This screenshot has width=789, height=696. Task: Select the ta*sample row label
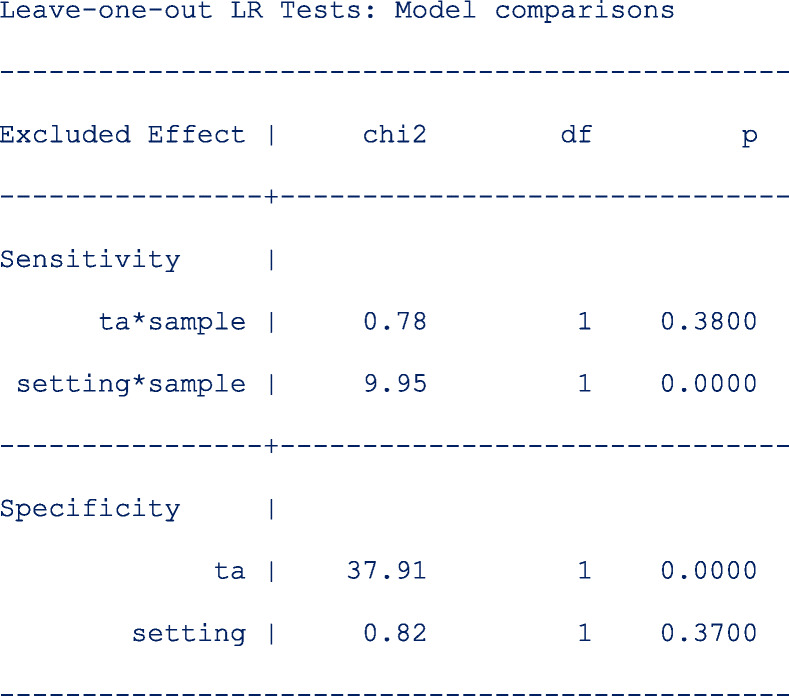pyautogui.click(x=172, y=322)
